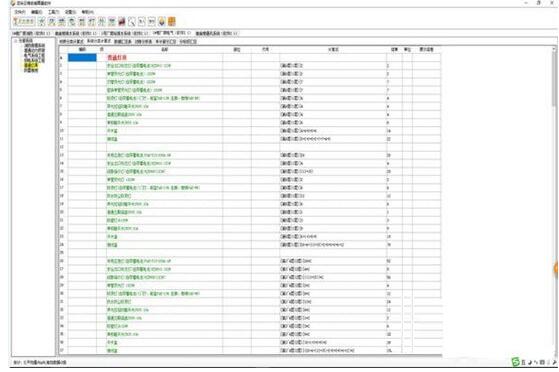Viewport: 559px width, 372px height.
Task: Select the first child item in the left tree
Action: [x=34, y=46]
